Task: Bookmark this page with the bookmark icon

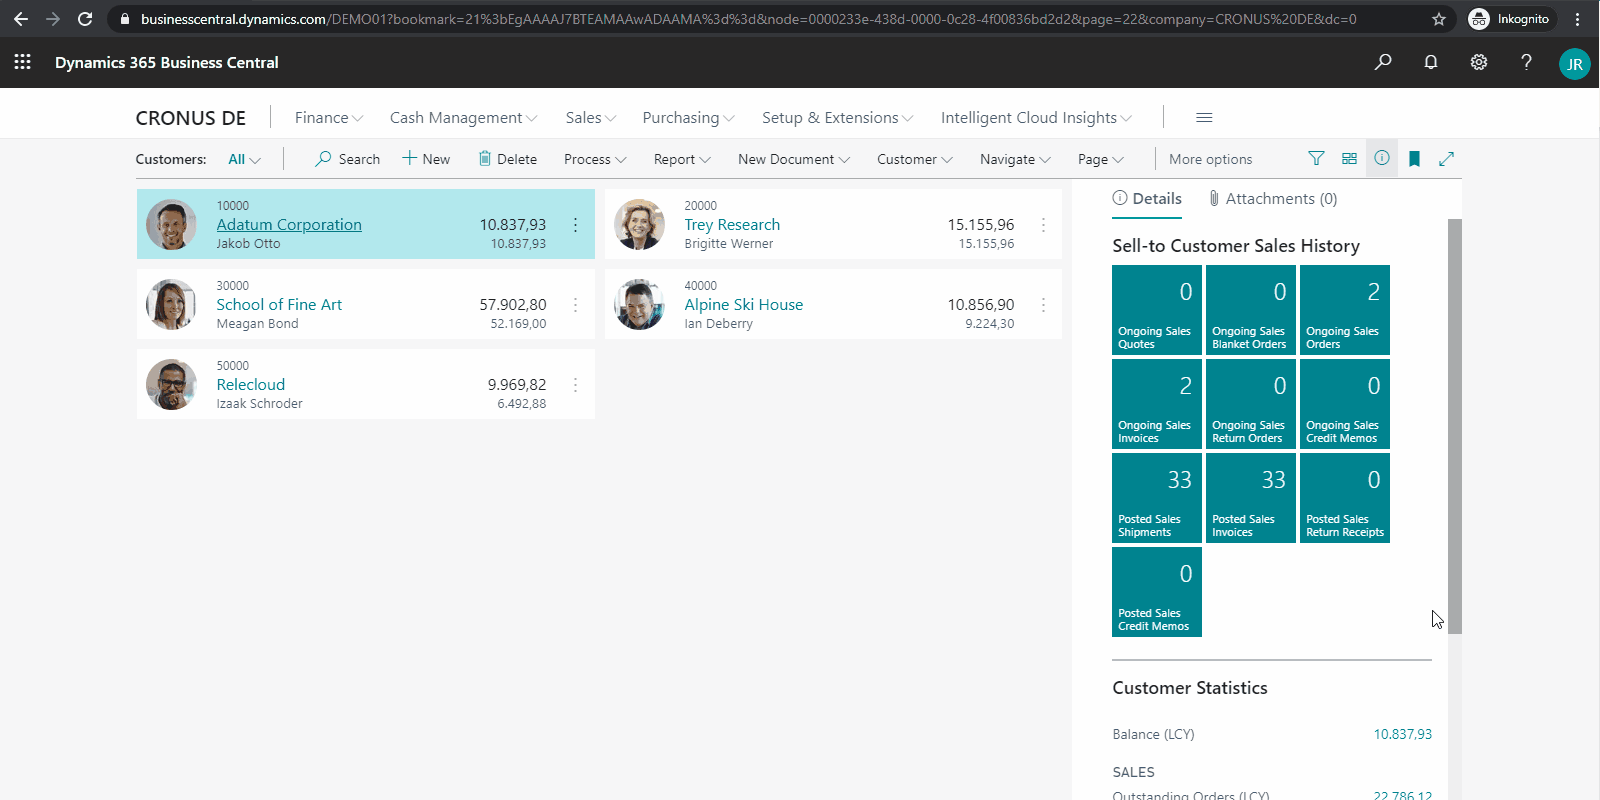Action: click(x=1414, y=158)
